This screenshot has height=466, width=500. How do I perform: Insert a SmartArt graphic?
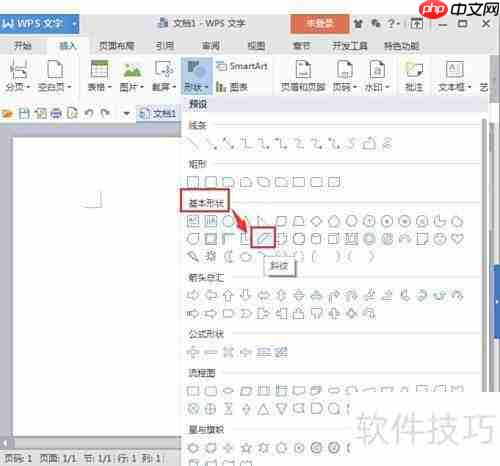click(x=242, y=66)
